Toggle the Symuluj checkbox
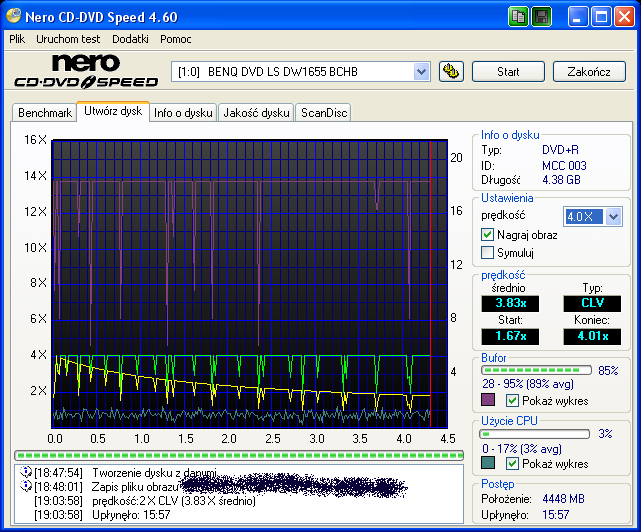The height and width of the screenshot is (532, 641). pos(487,253)
